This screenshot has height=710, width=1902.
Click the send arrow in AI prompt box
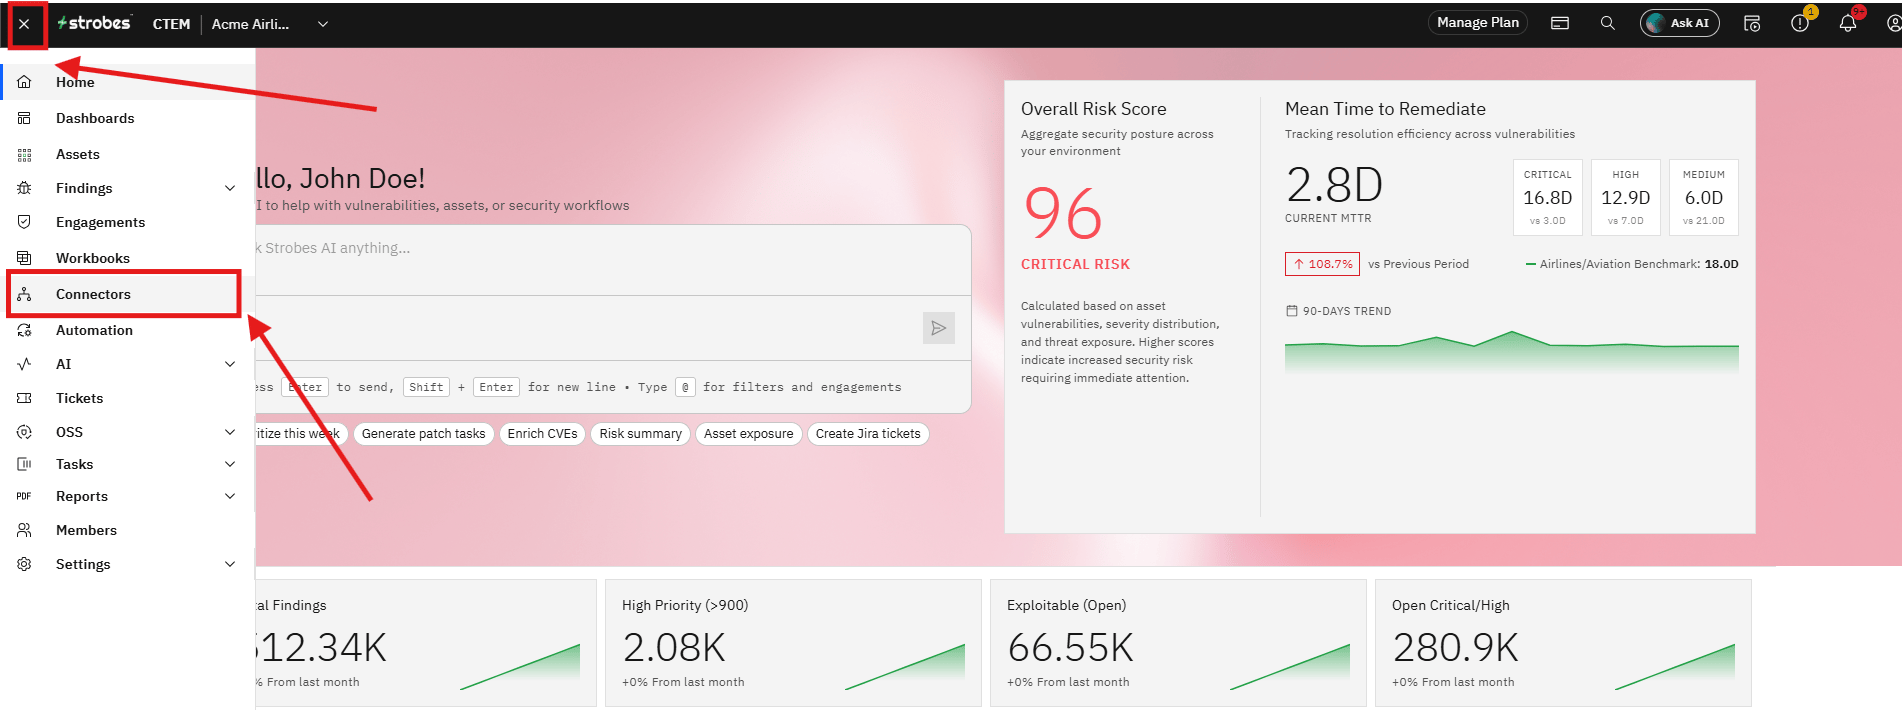(x=938, y=328)
